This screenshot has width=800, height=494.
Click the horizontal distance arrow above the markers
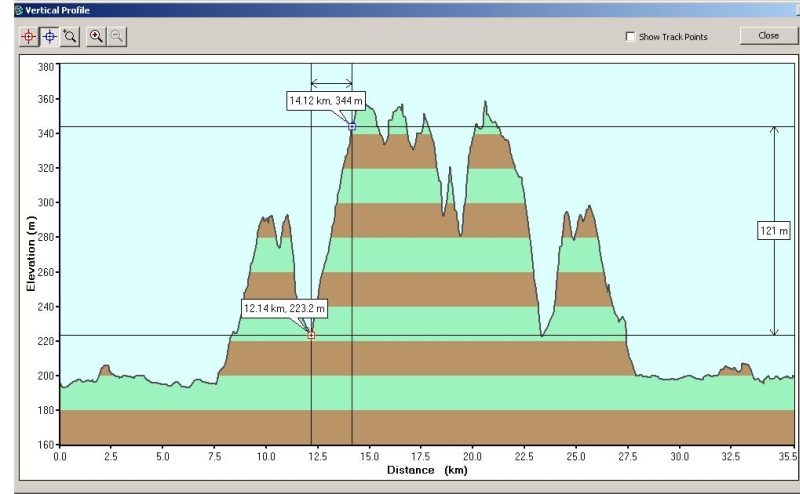coord(331,83)
